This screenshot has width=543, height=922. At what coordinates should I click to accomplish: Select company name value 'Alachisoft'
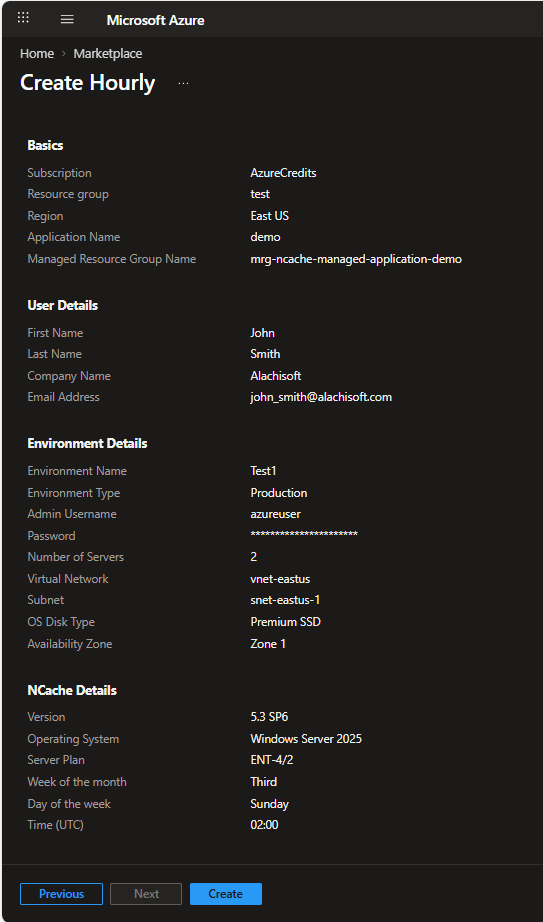tap(276, 376)
